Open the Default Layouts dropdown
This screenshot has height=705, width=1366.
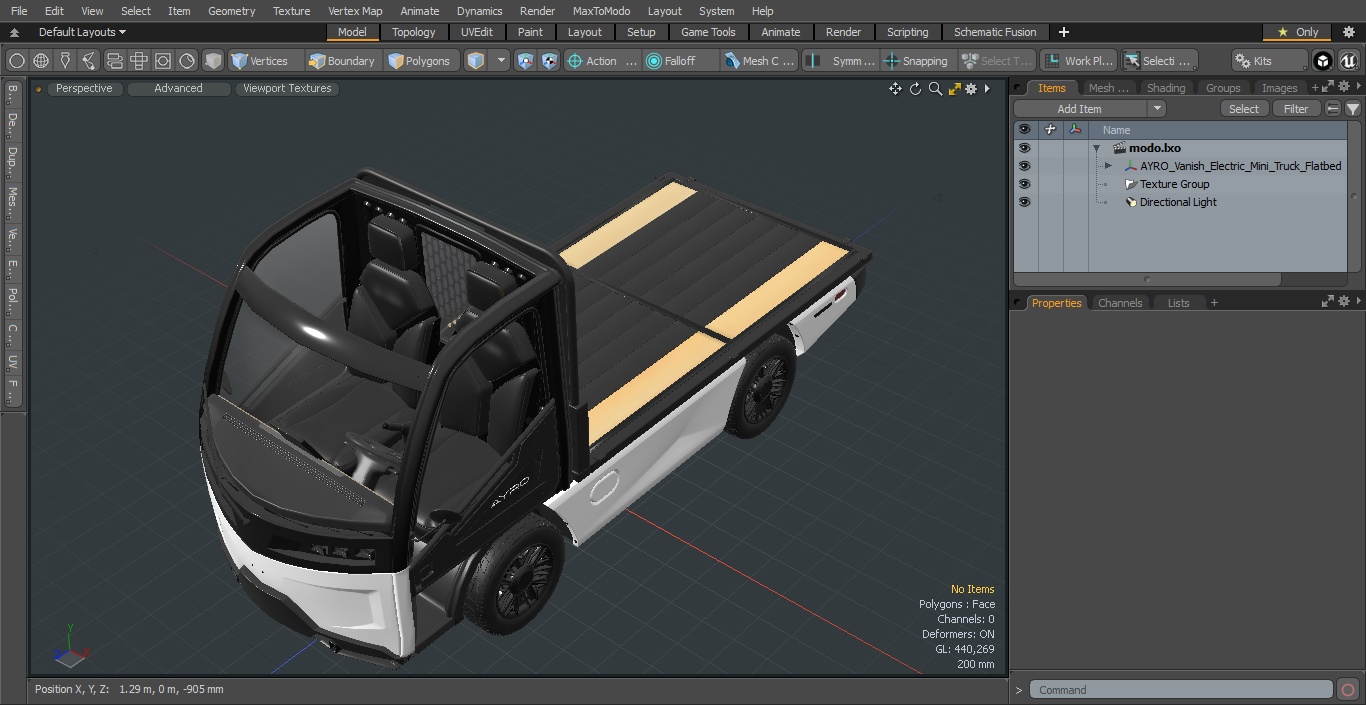point(82,32)
